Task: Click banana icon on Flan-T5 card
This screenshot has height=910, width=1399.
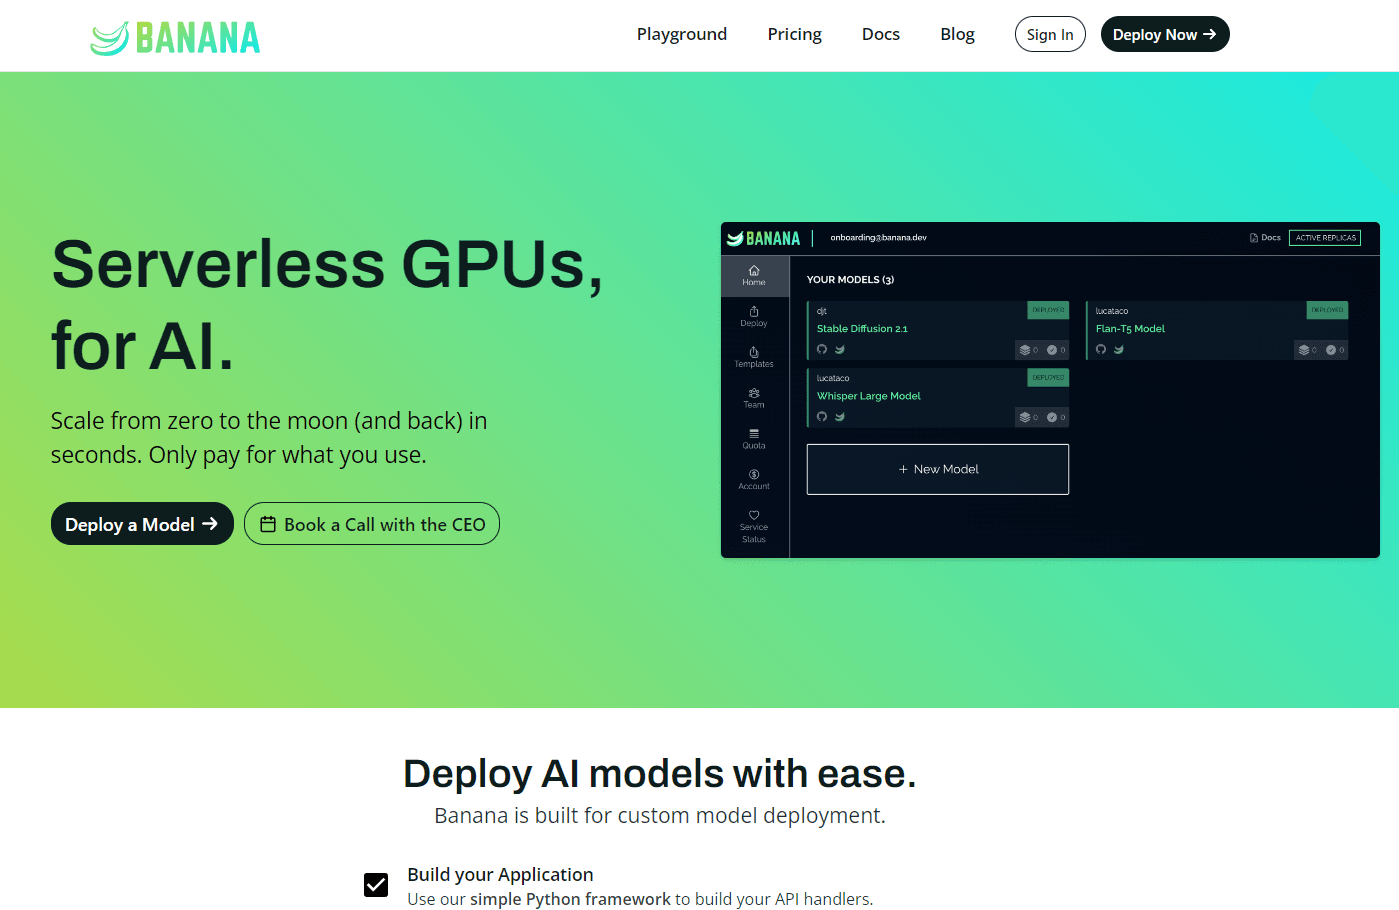Action: coord(1119,350)
